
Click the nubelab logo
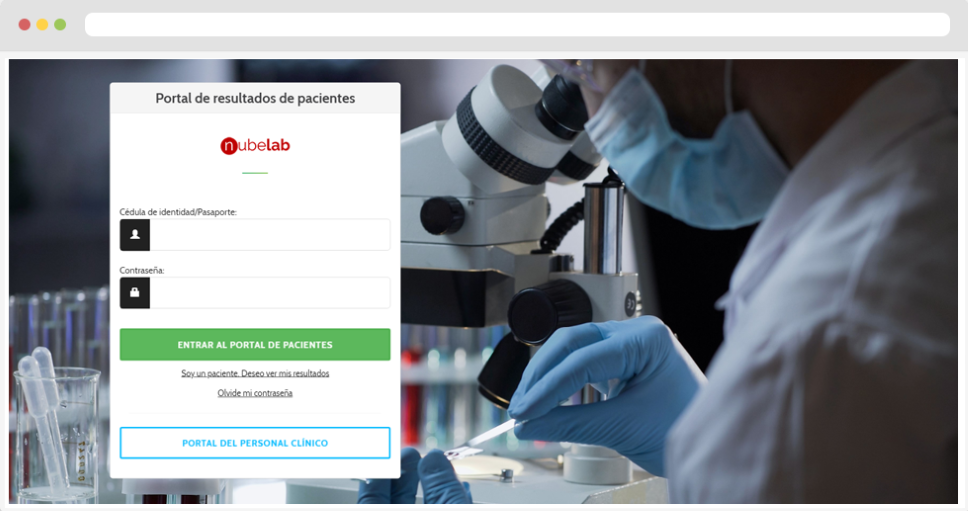pyautogui.click(x=255, y=146)
